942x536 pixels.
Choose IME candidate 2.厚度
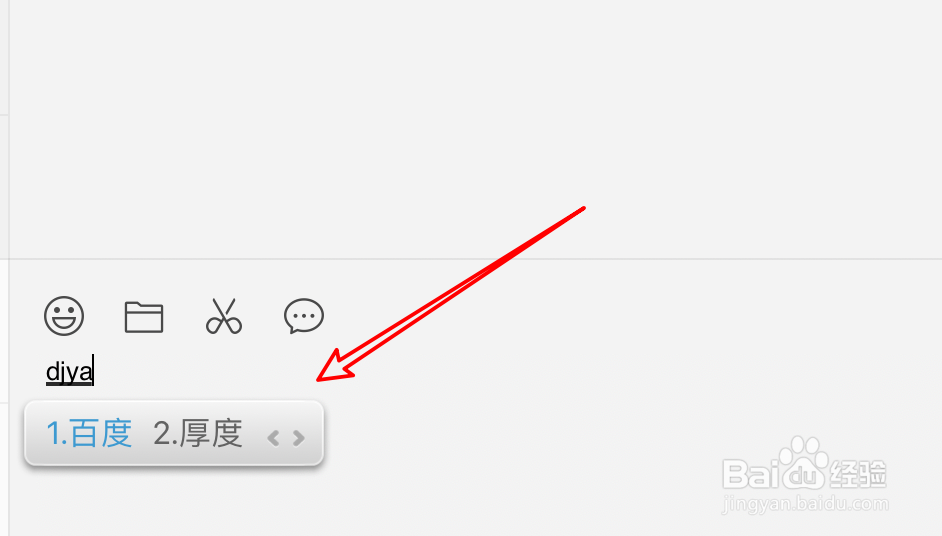point(198,433)
